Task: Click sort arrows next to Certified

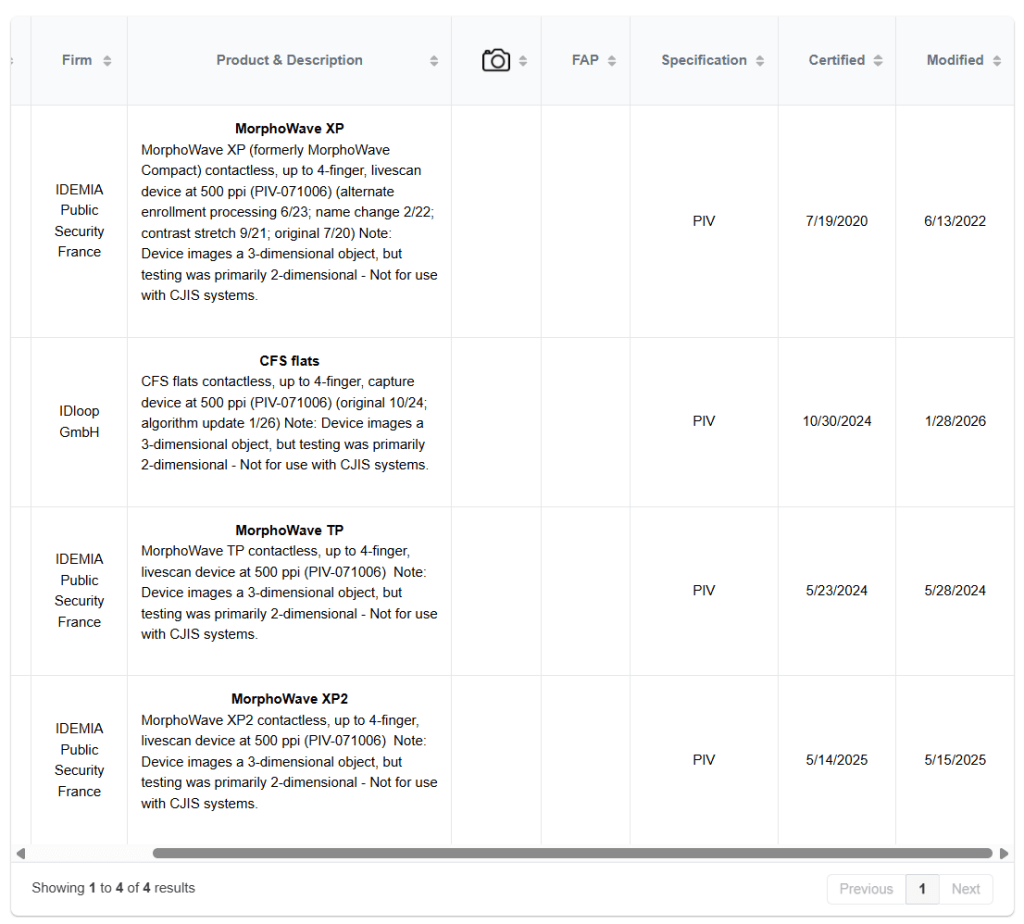Action: [x=878, y=61]
